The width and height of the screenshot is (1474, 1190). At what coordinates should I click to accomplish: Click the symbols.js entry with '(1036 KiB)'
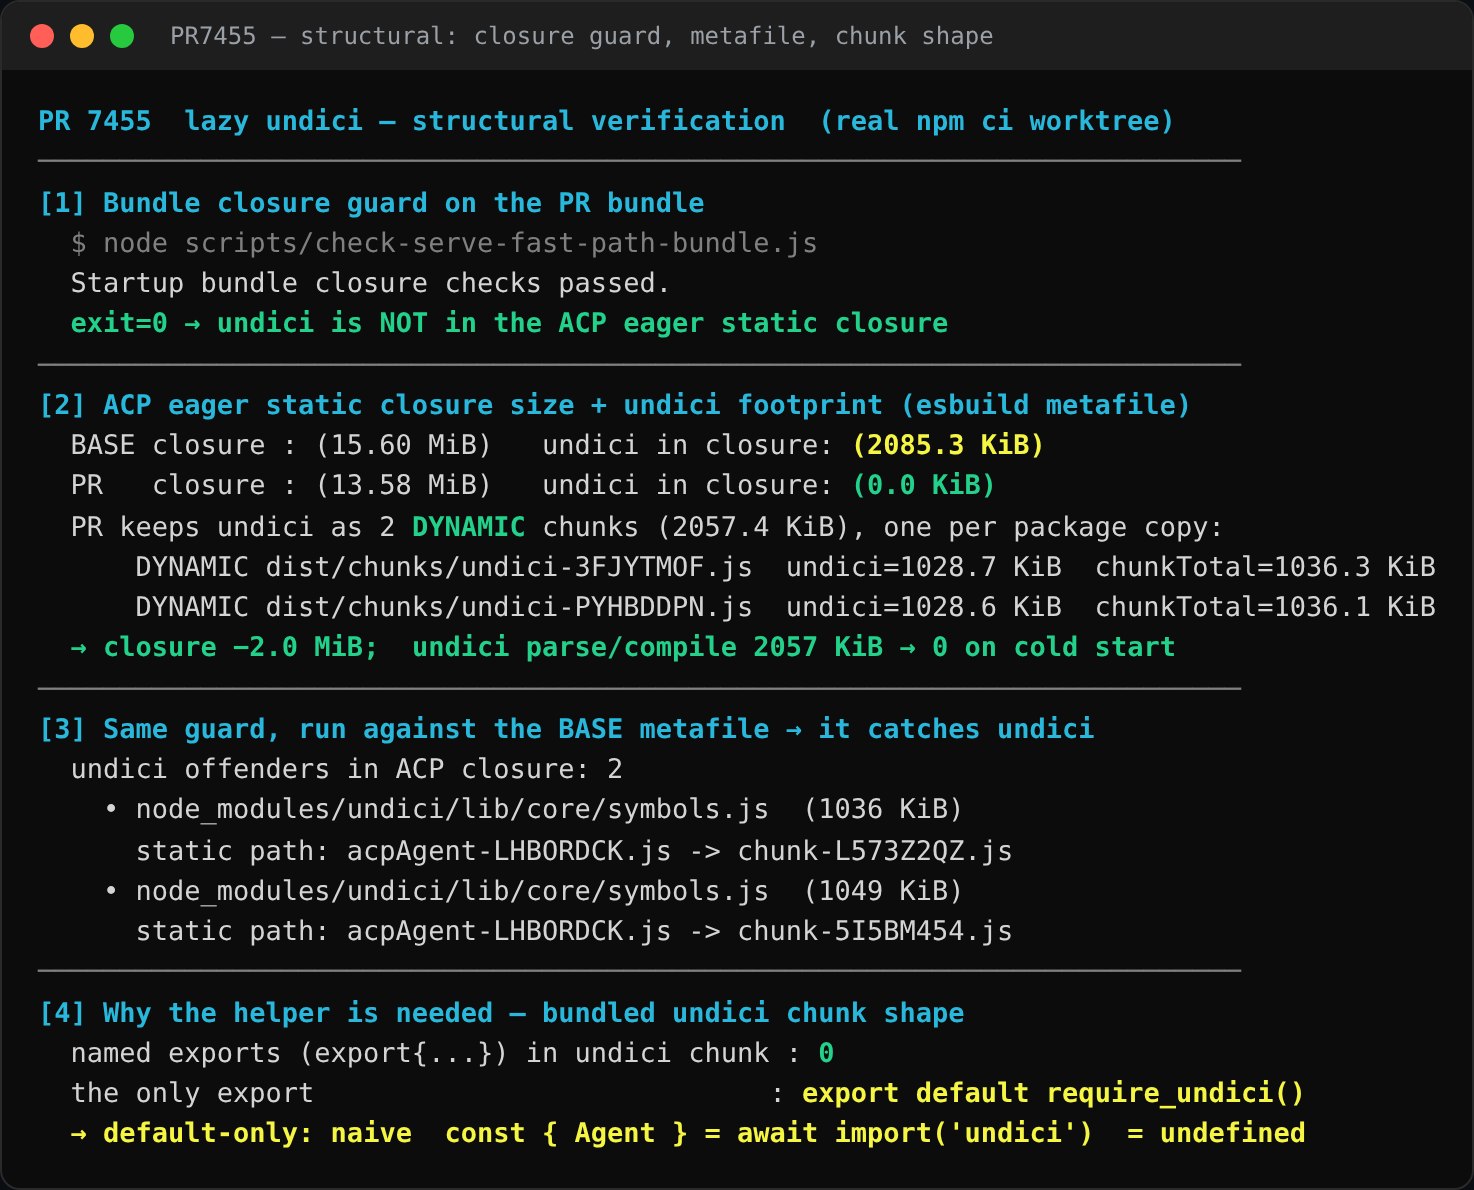533,809
